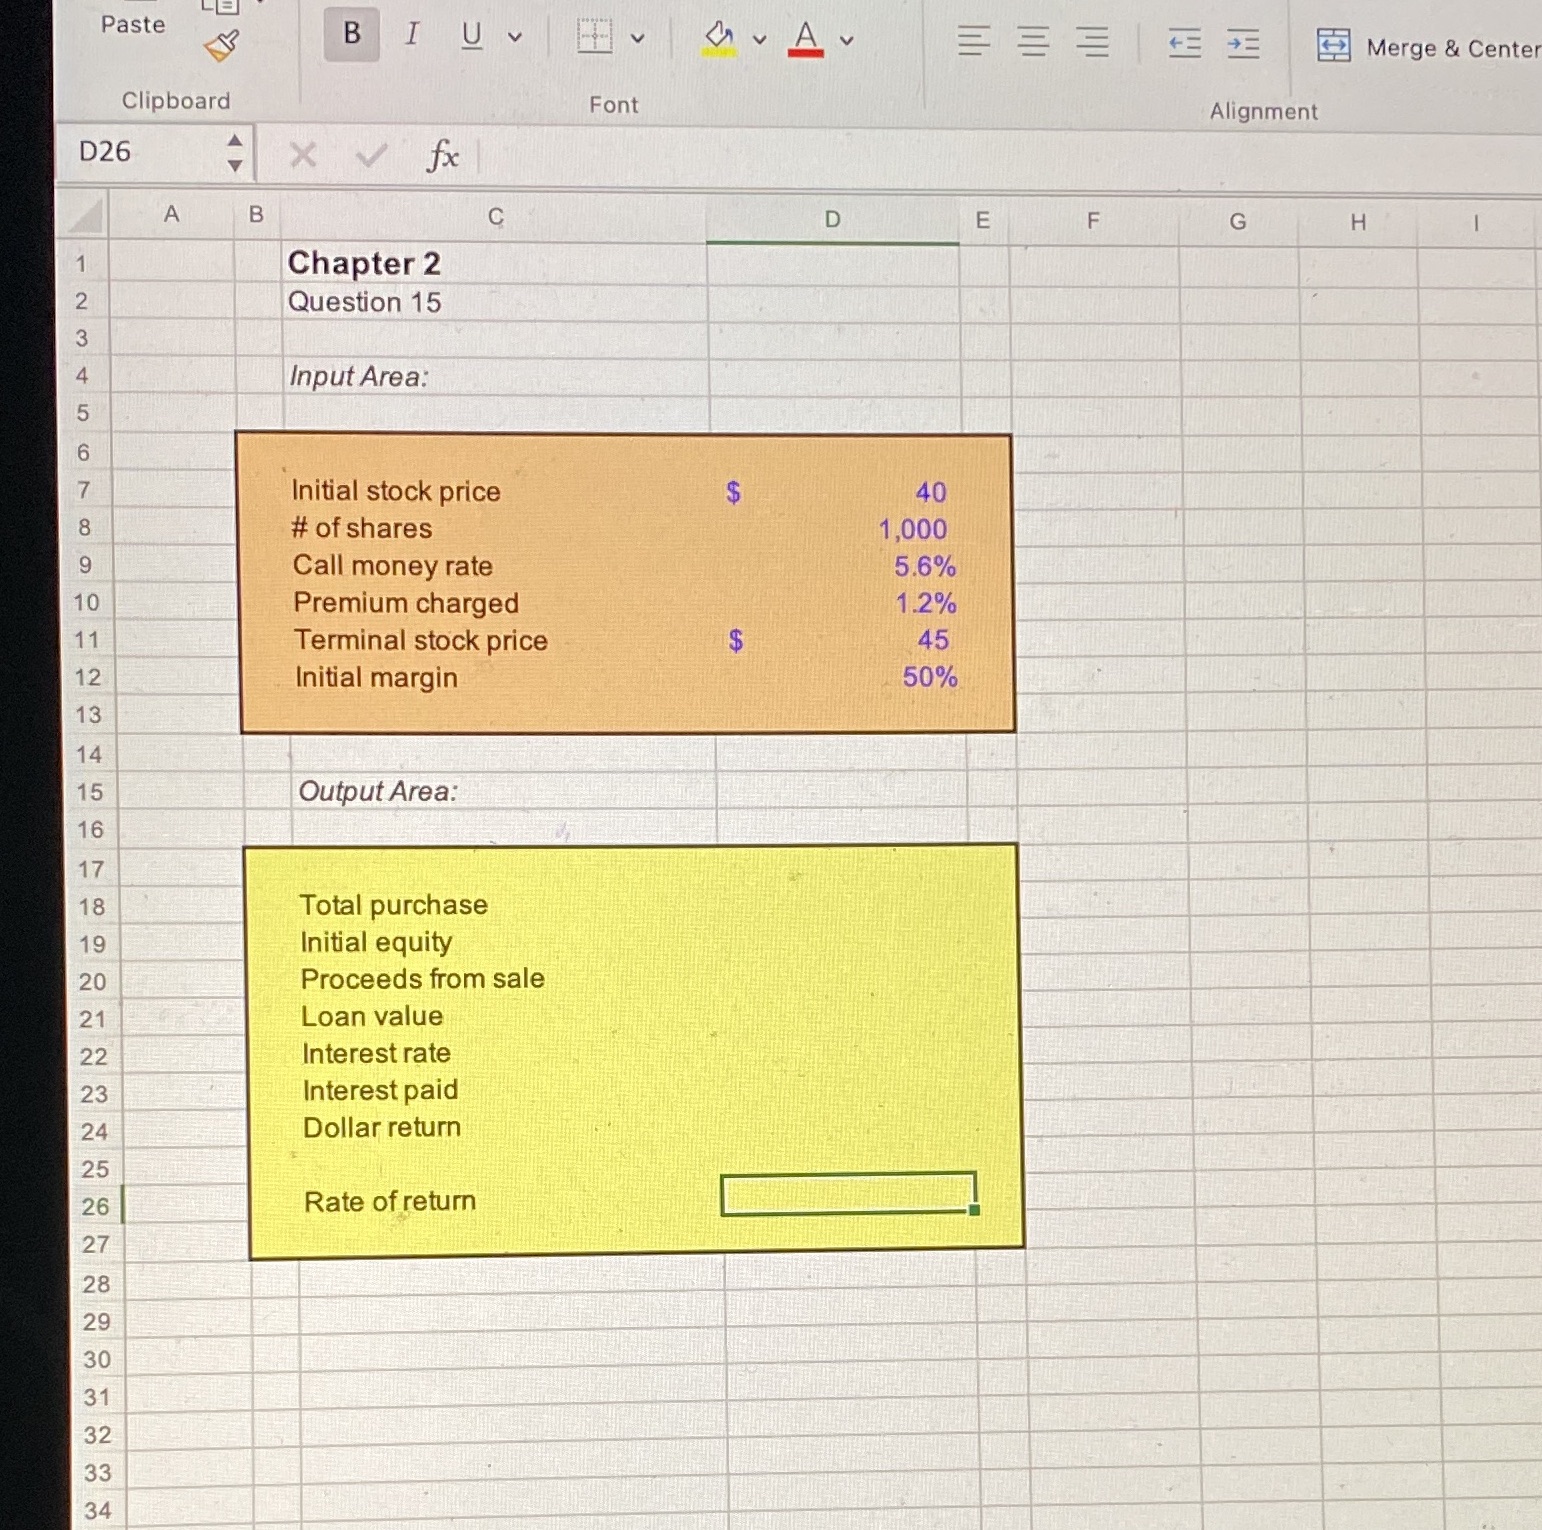Select the shares value 1,000
The height and width of the screenshot is (1530, 1542).
[x=913, y=529]
